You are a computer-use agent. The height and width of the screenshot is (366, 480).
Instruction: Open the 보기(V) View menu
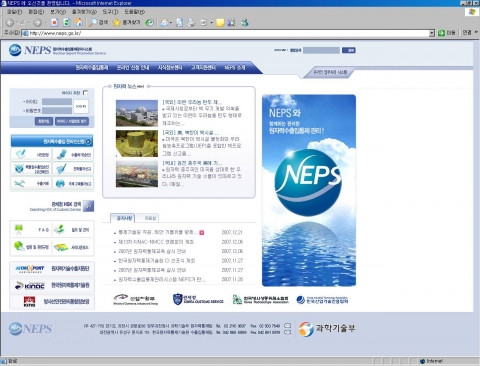58,12
